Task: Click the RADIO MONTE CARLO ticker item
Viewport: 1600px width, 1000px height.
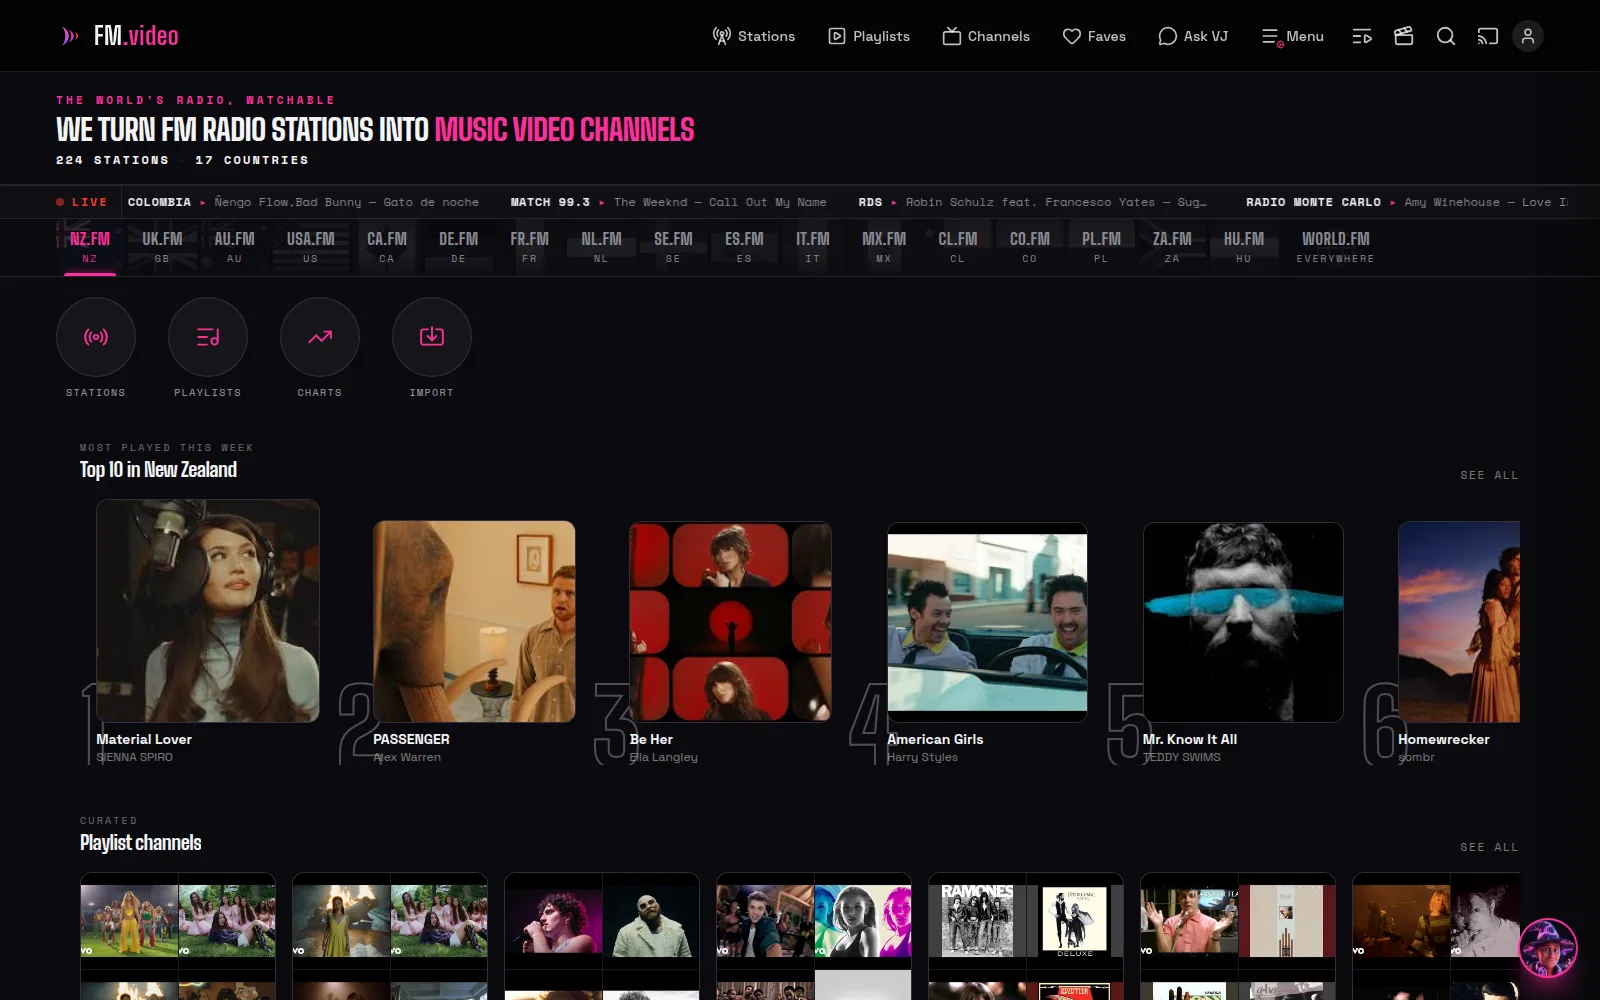Action: tap(1406, 202)
